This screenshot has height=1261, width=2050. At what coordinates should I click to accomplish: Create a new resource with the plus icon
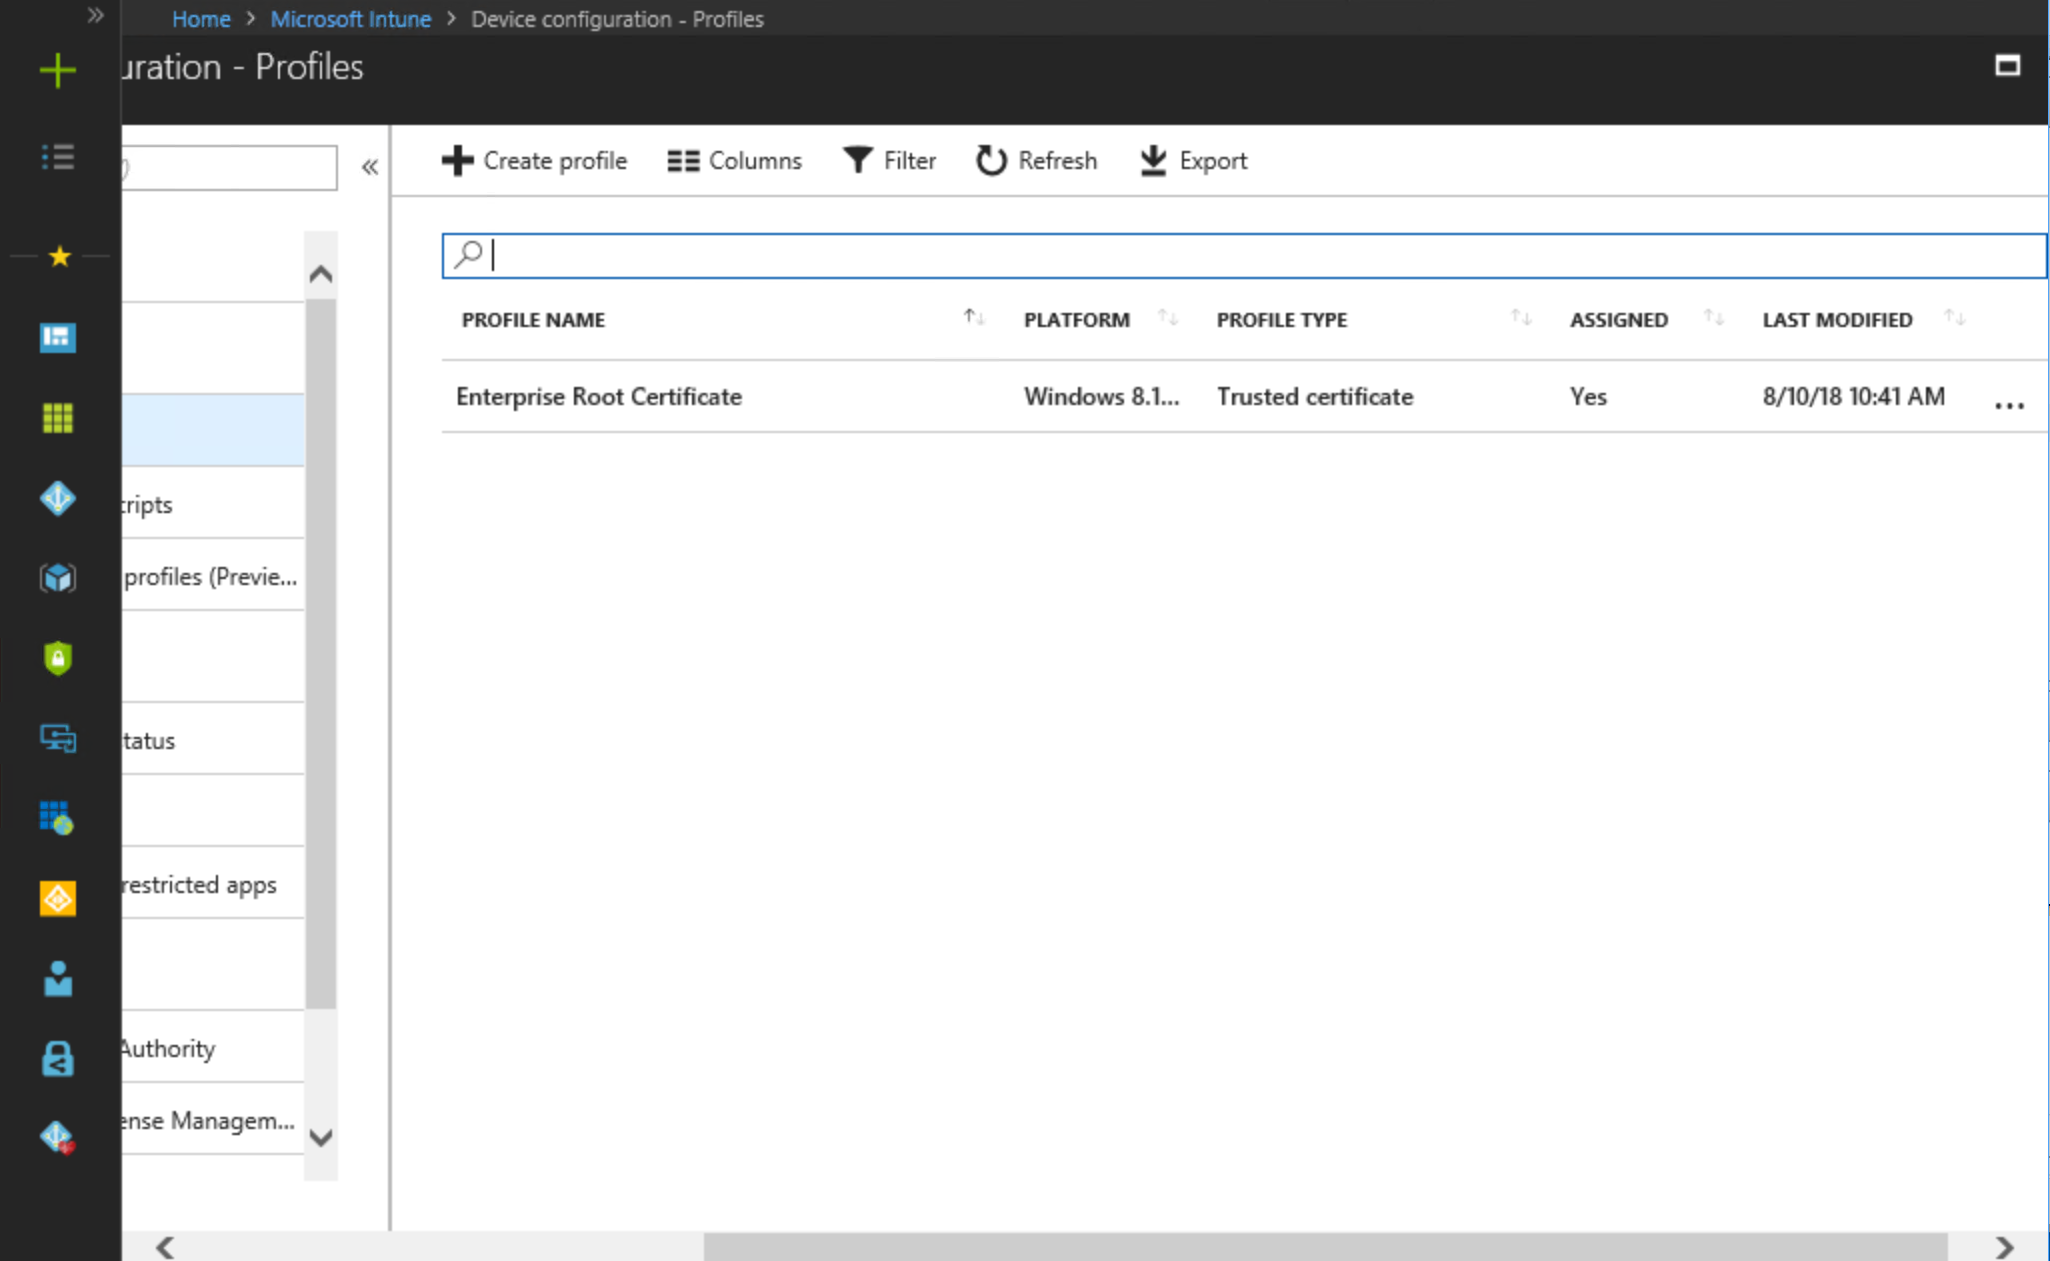coord(58,70)
